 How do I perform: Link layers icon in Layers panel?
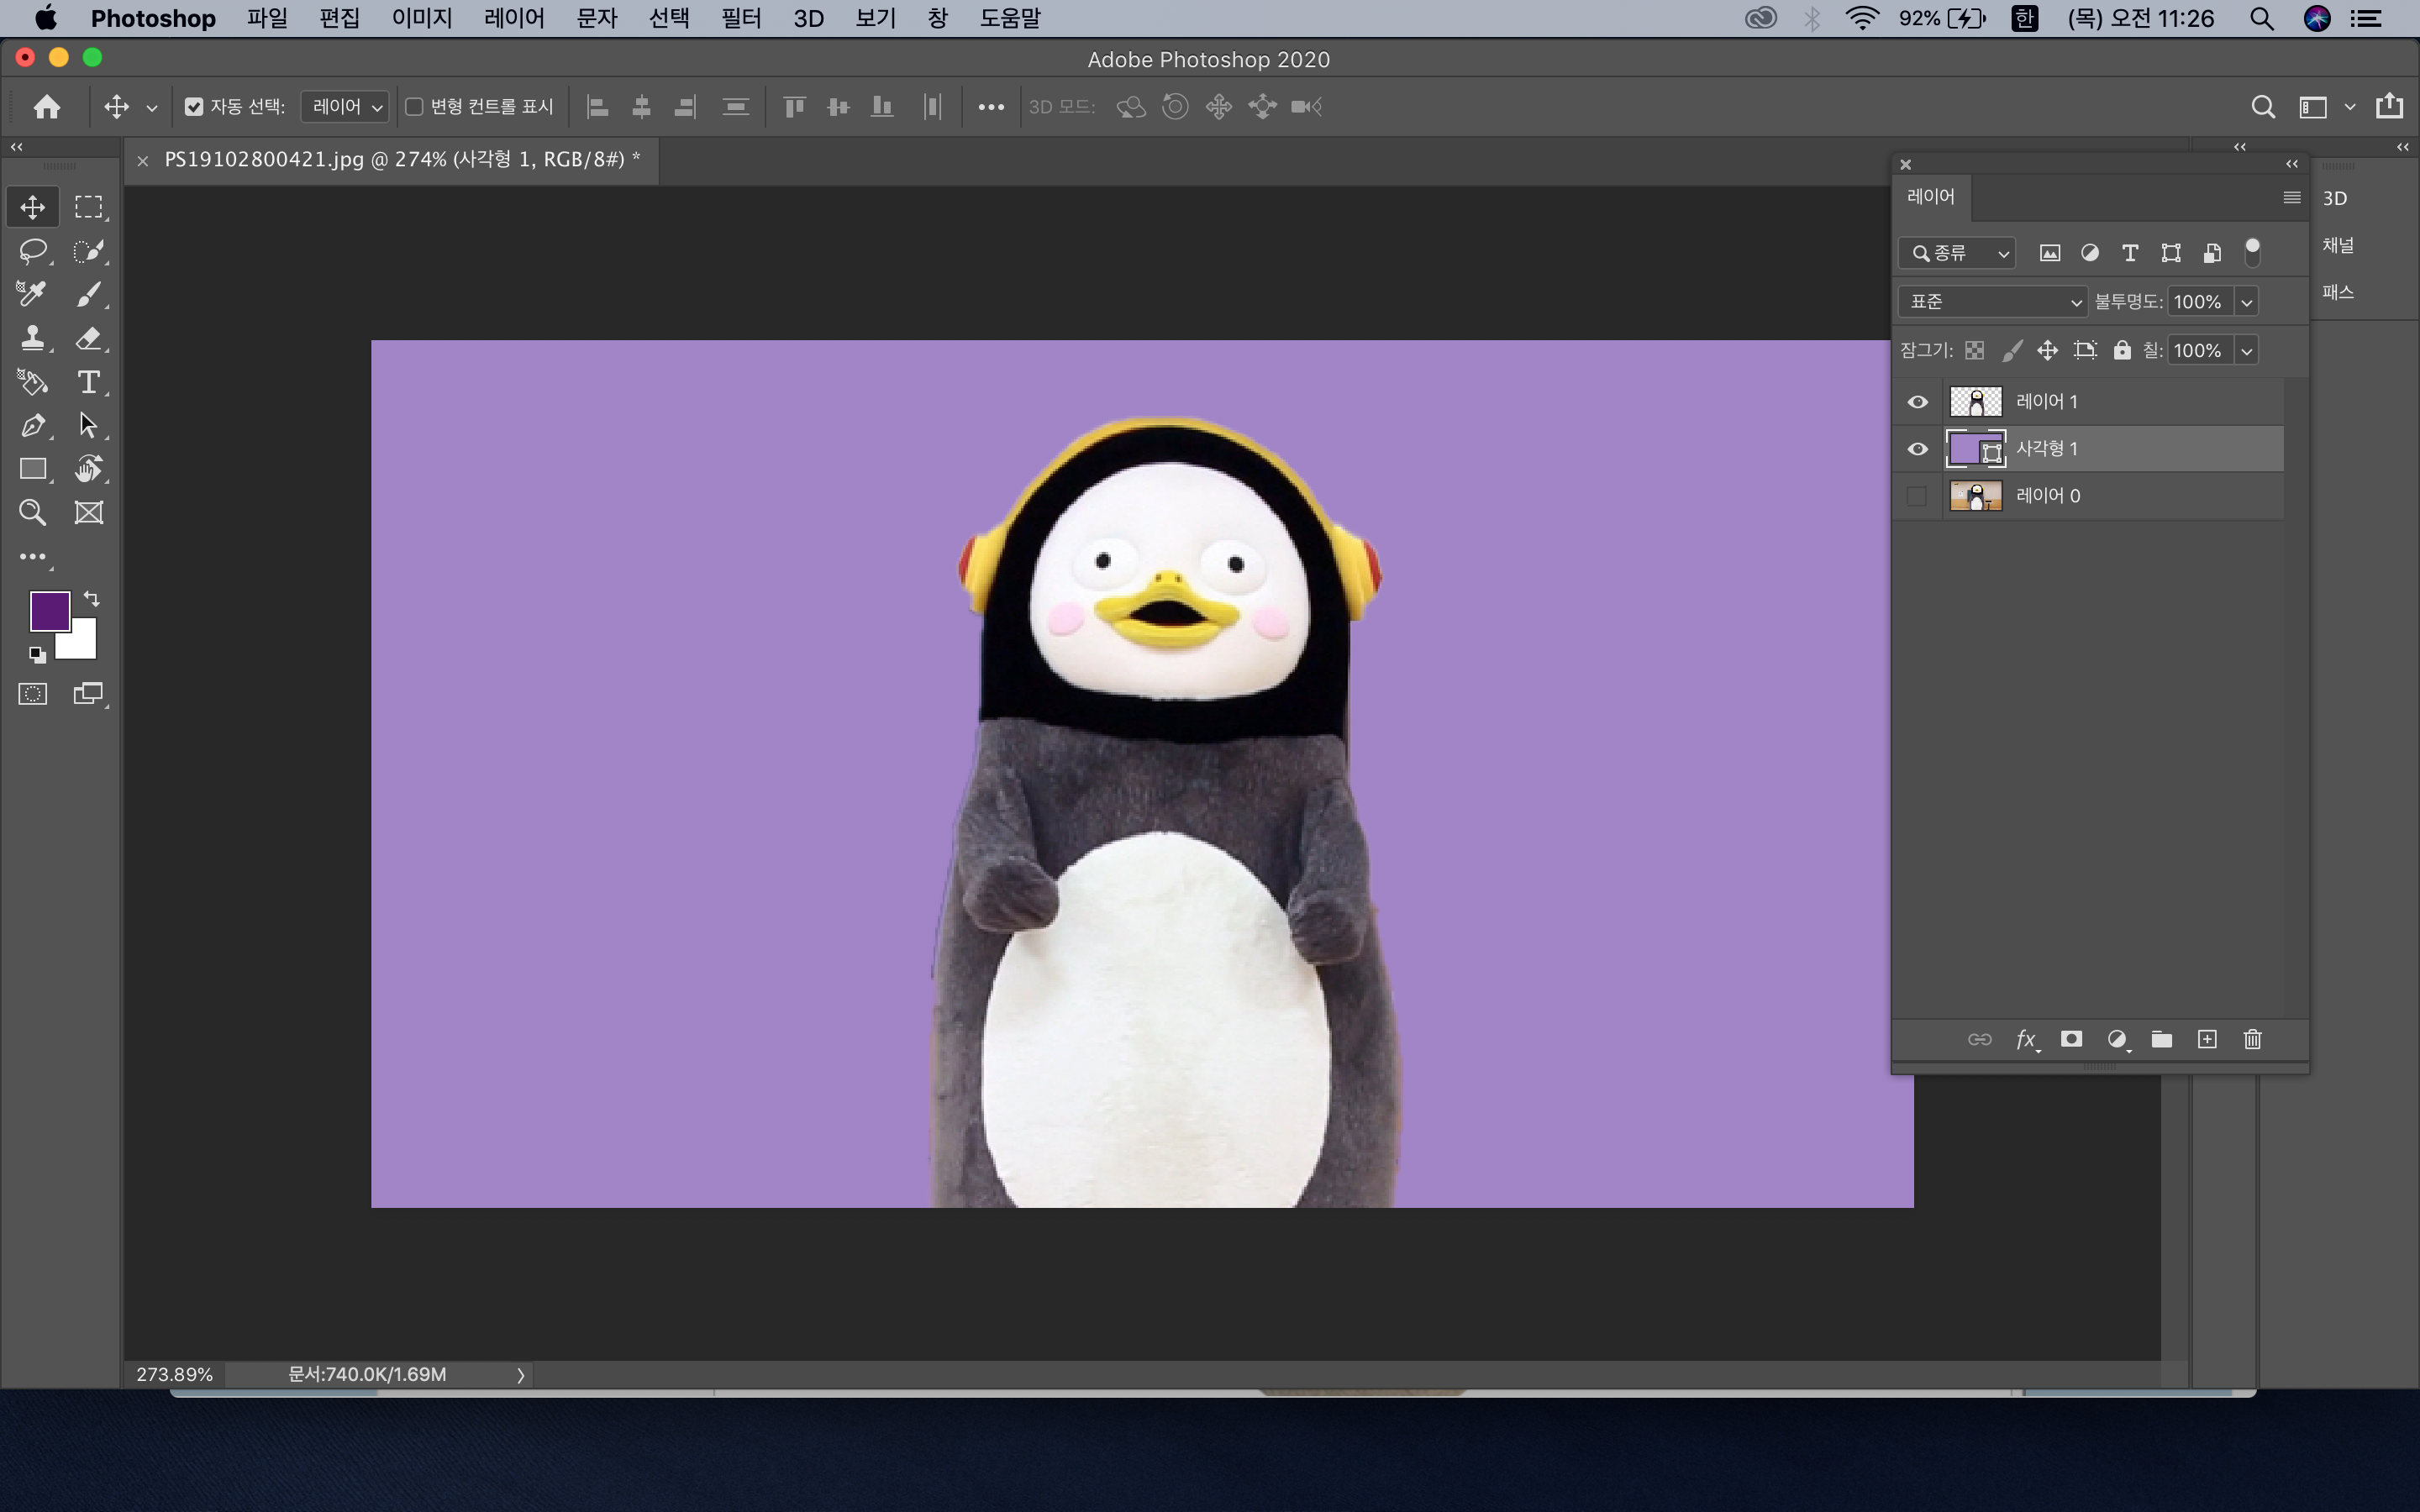[x=1979, y=1039]
